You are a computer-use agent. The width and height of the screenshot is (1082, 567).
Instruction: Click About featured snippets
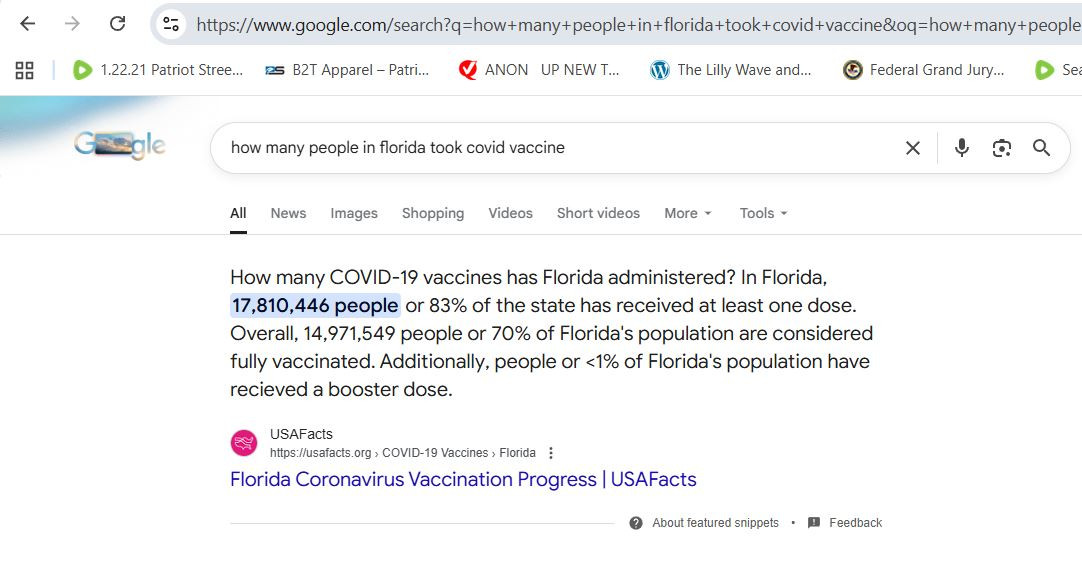pyautogui.click(x=714, y=523)
